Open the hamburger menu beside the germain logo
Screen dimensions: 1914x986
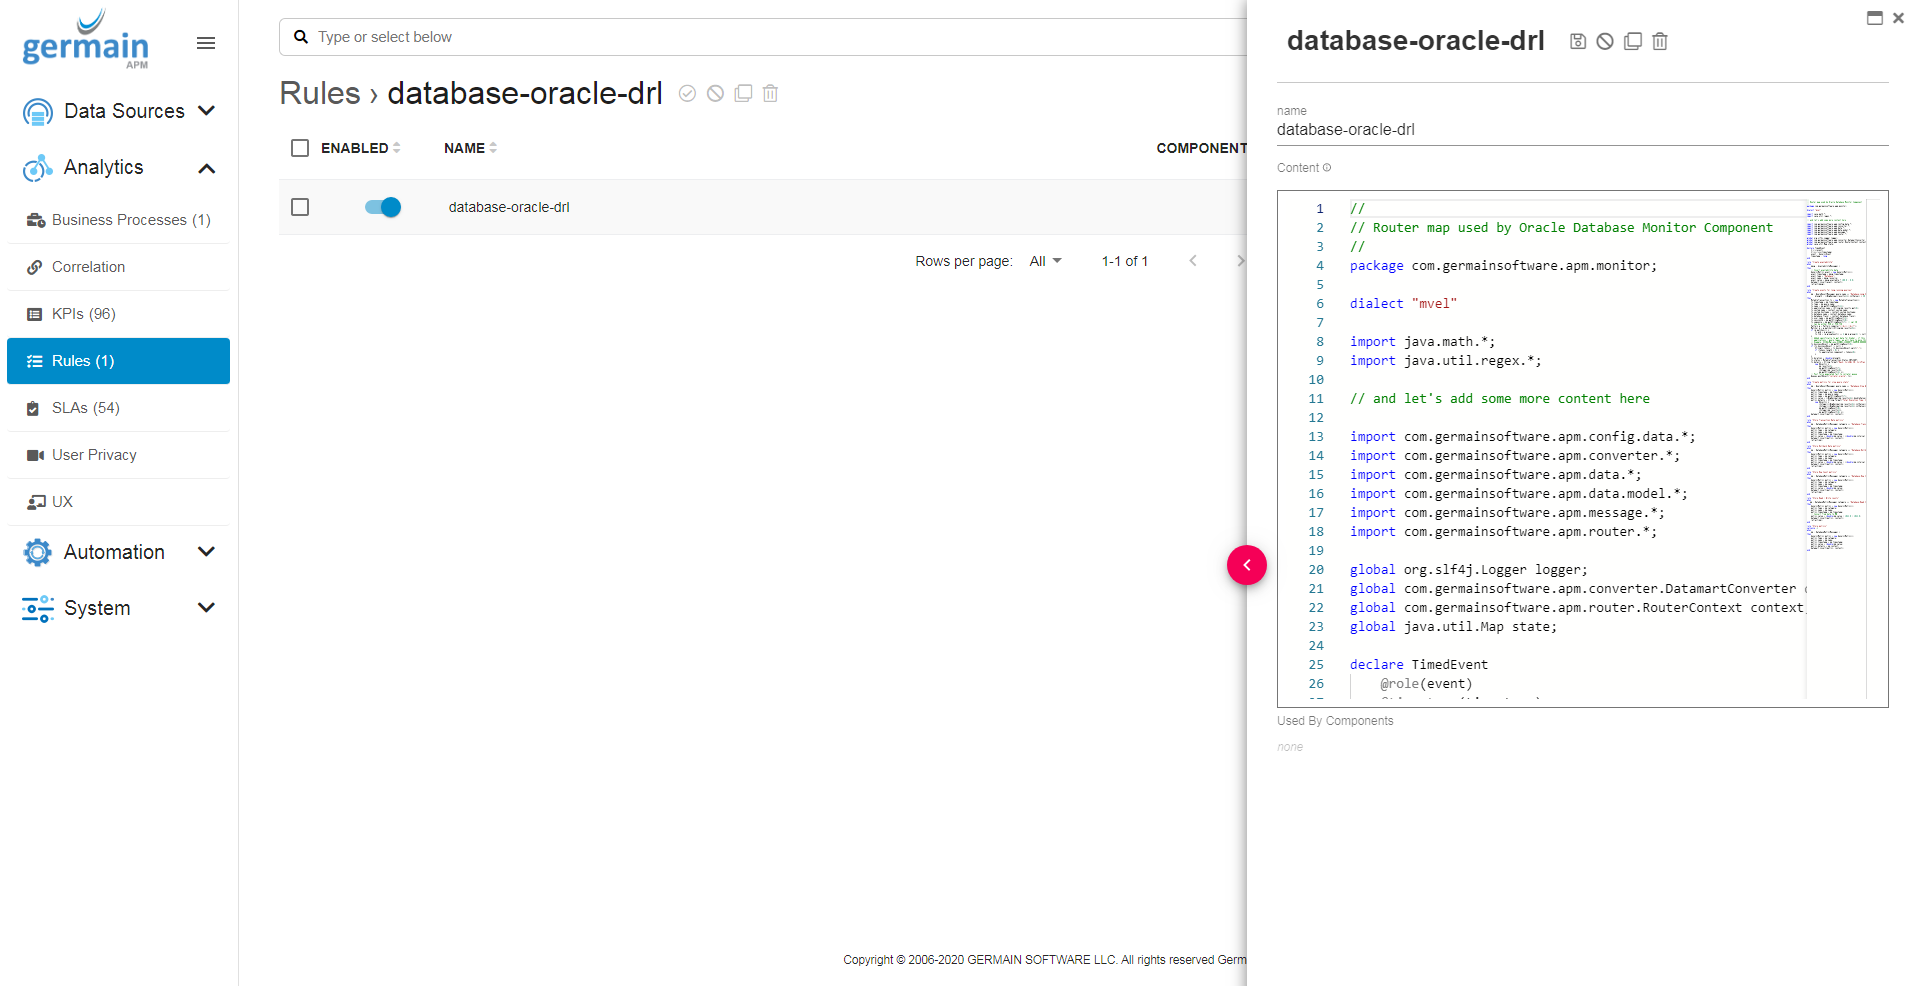pyautogui.click(x=206, y=43)
